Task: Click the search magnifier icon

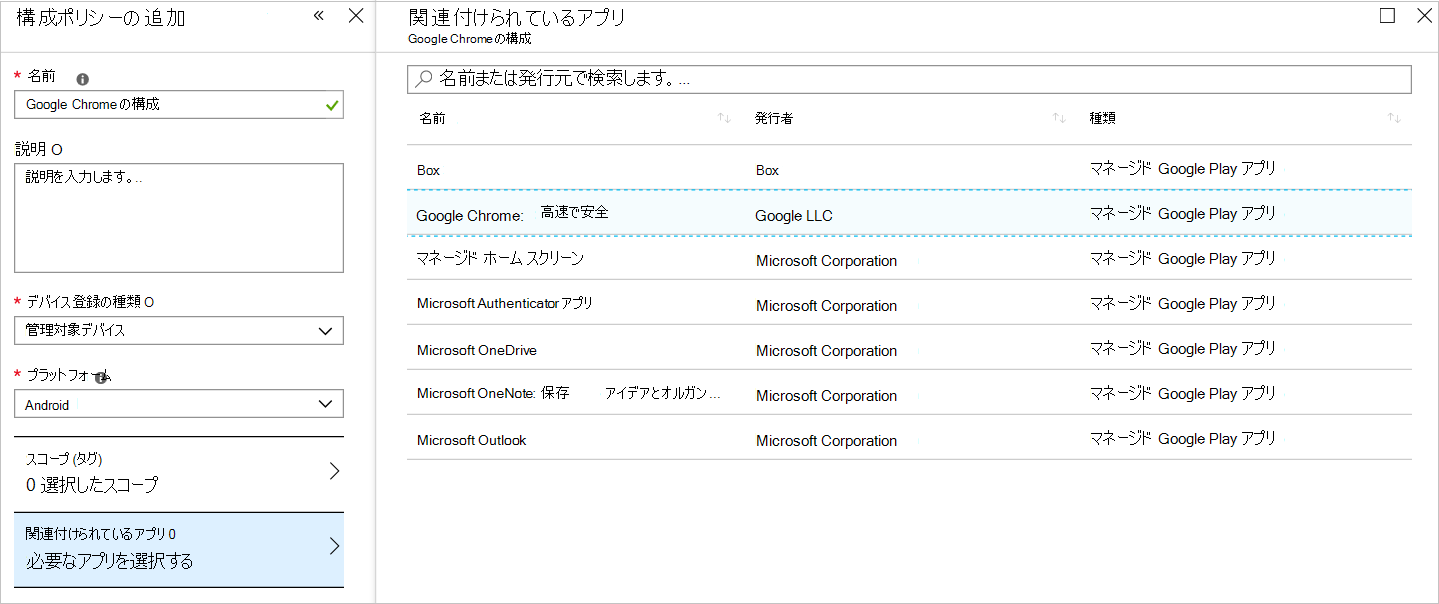Action: coord(424,79)
